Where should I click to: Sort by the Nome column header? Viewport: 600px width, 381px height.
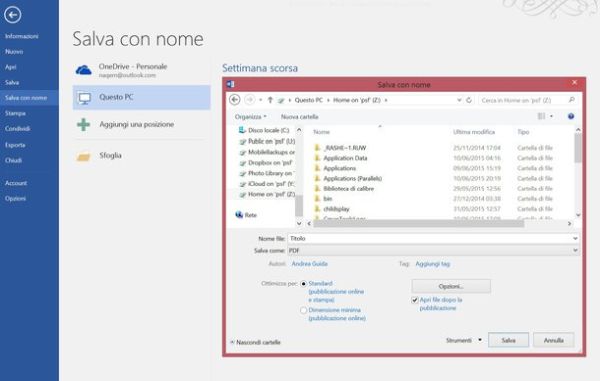[321, 132]
